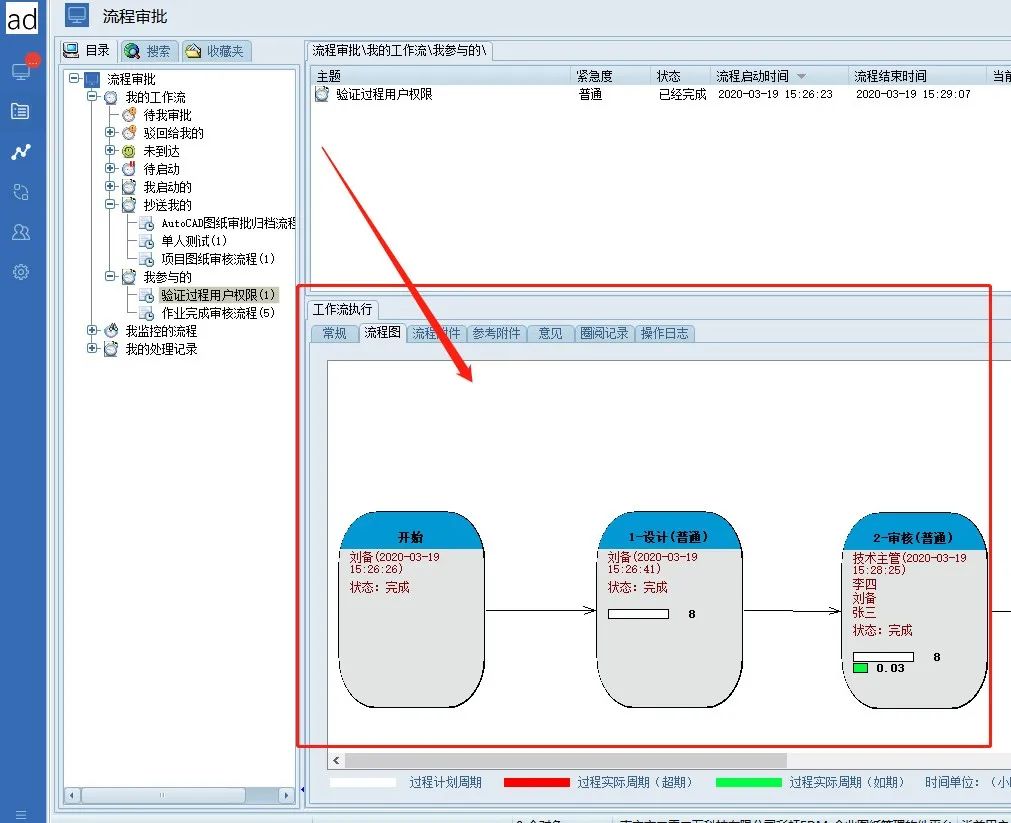The height and width of the screenshot is (823, 1011).
Task: Open the 收藏夹 tab
Action: pyautogui.click(x=215, y=51)
